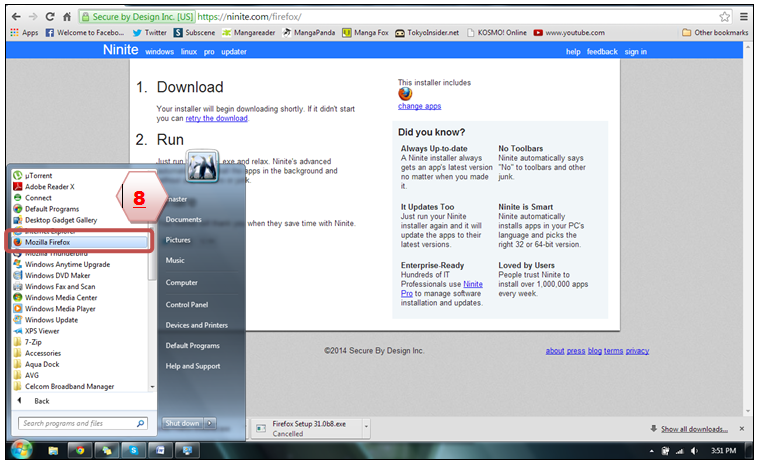Open the privacy link in the footer
This screenshot has height=464, width=757.
637,351
